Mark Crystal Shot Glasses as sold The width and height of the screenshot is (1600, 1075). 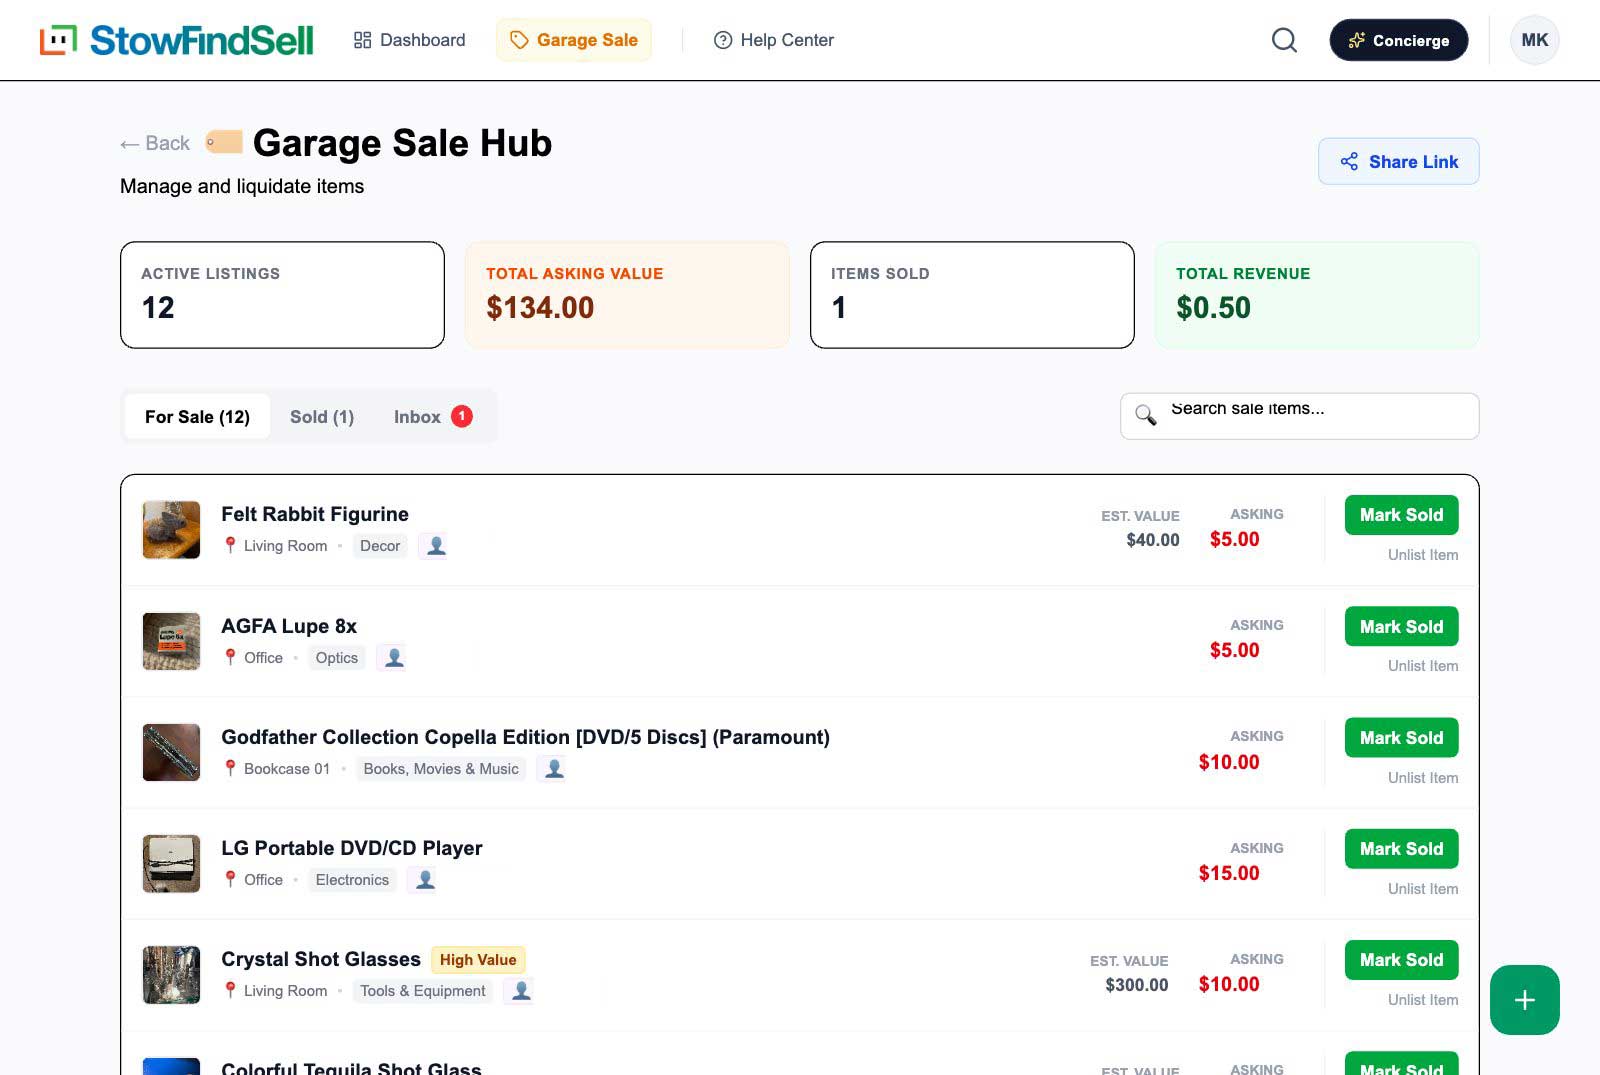(1401, 960)
